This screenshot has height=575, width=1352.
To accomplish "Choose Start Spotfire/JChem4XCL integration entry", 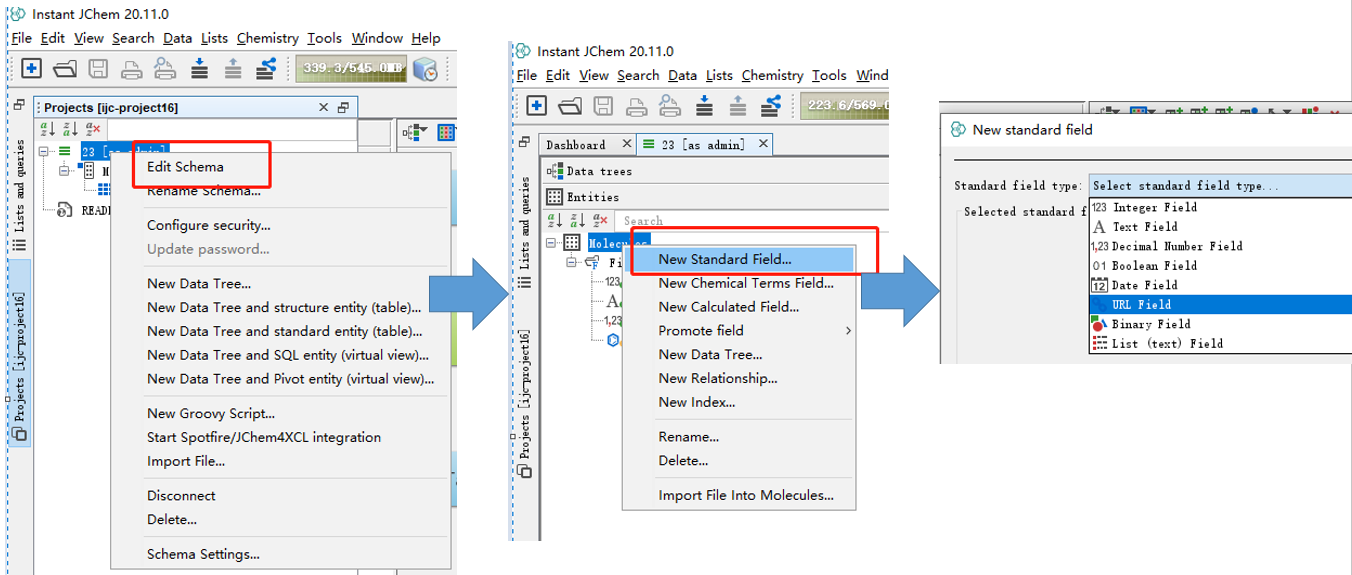I will coord(263,437).
